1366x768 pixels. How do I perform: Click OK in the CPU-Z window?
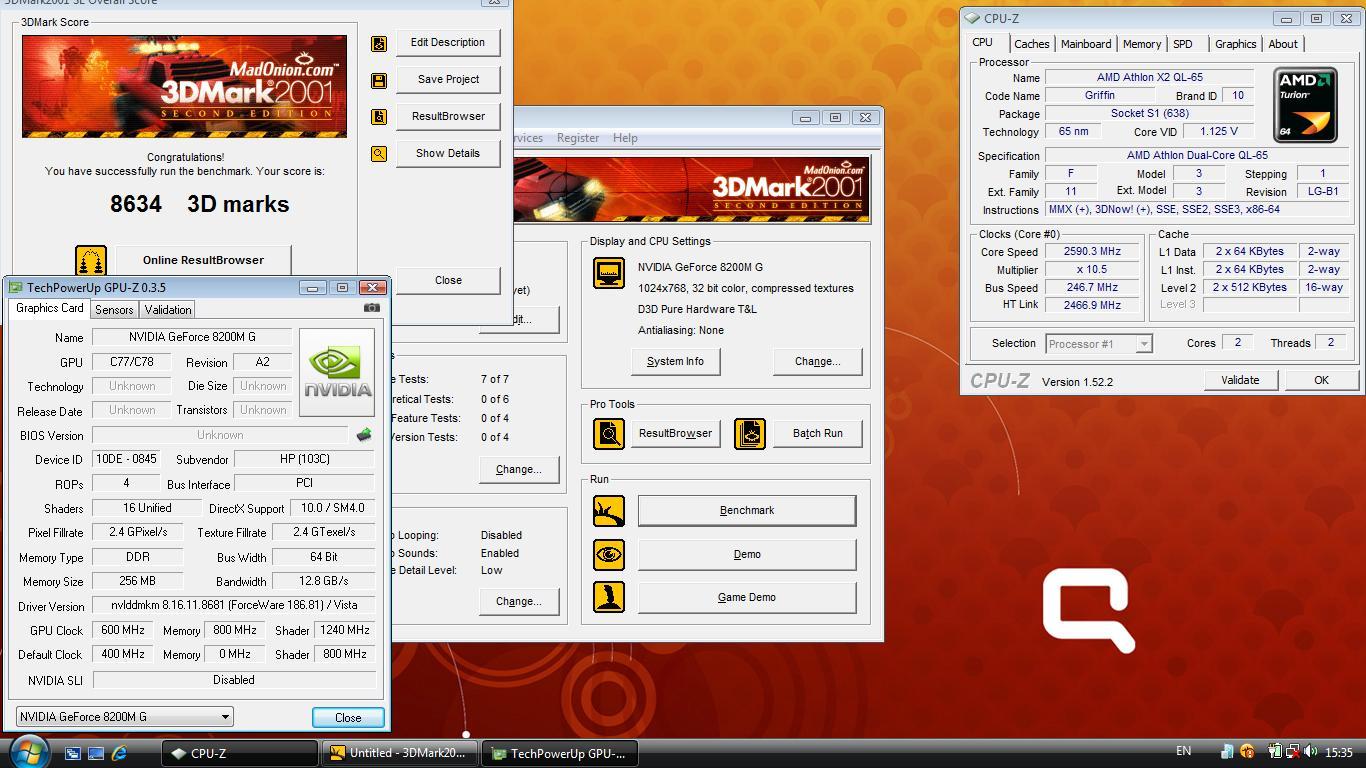click(x=1321, y=380)
